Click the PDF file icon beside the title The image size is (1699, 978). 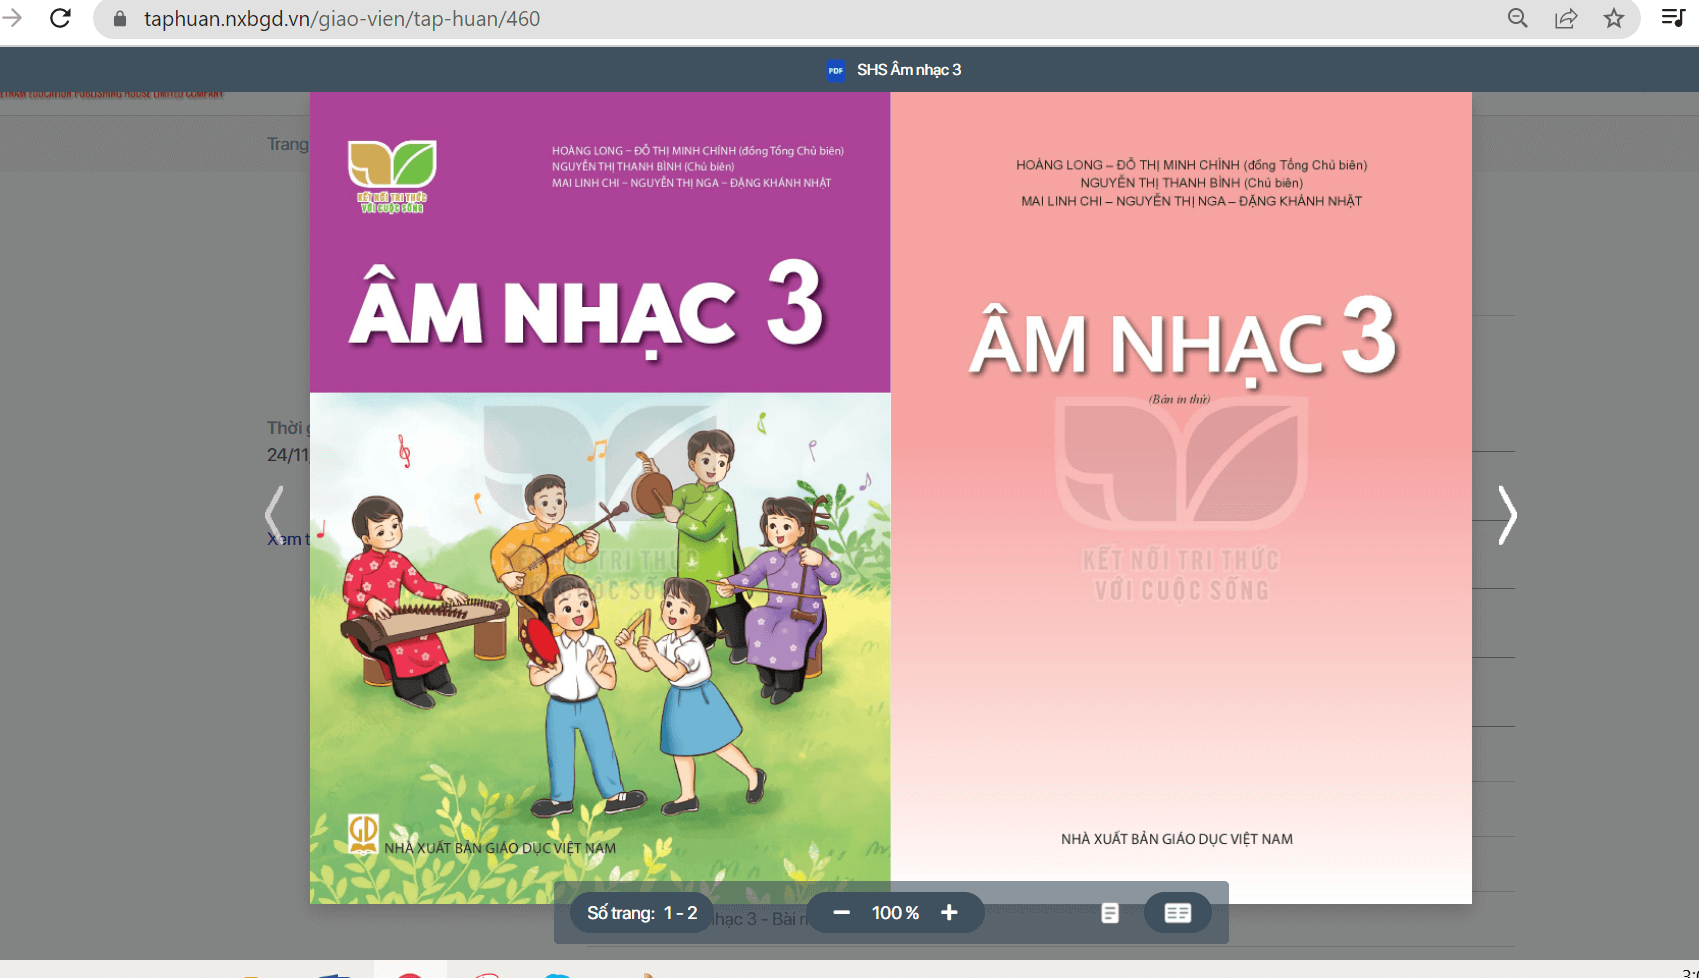(x=835, y=70)
